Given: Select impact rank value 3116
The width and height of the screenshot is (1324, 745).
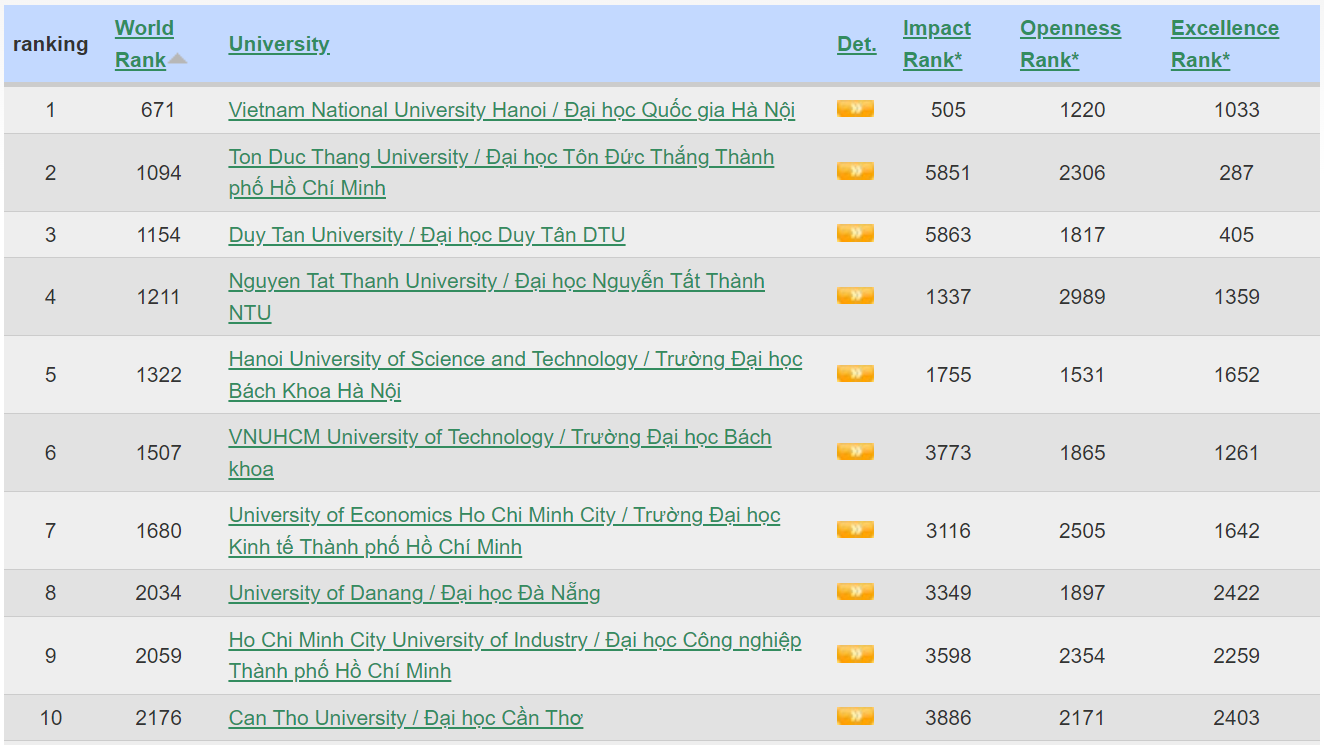Looking at the screenshot, I should pos(948,531).
